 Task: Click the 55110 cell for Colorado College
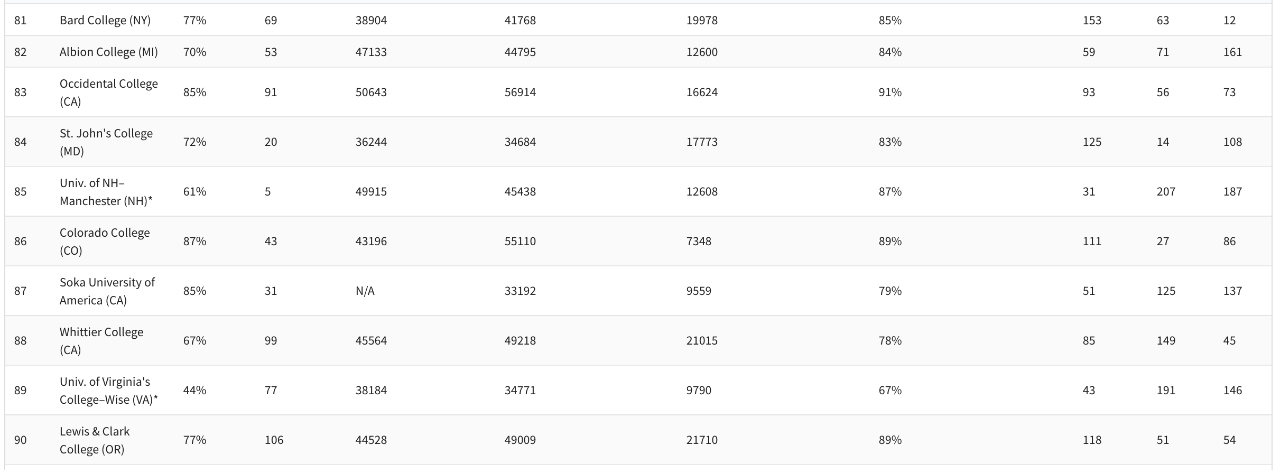point(520,241)
